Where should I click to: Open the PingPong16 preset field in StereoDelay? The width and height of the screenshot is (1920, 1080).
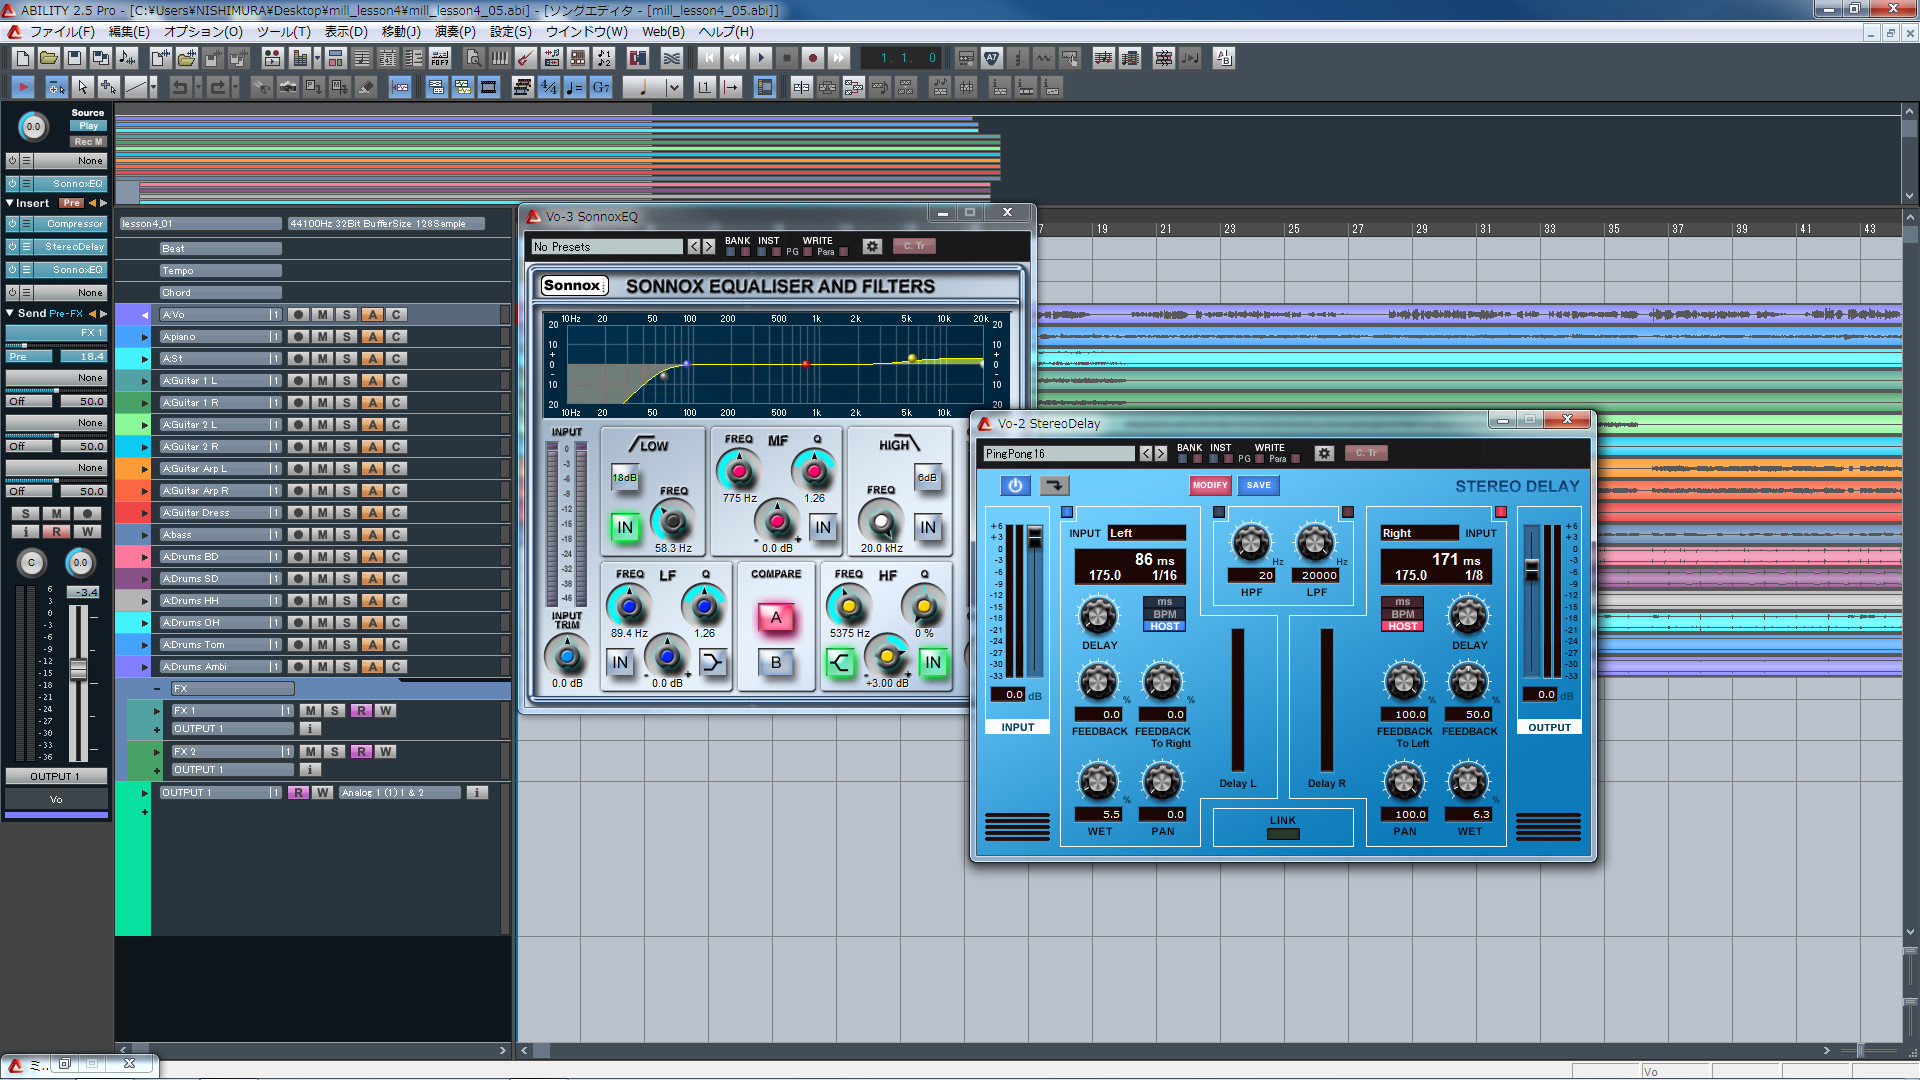1058,454
